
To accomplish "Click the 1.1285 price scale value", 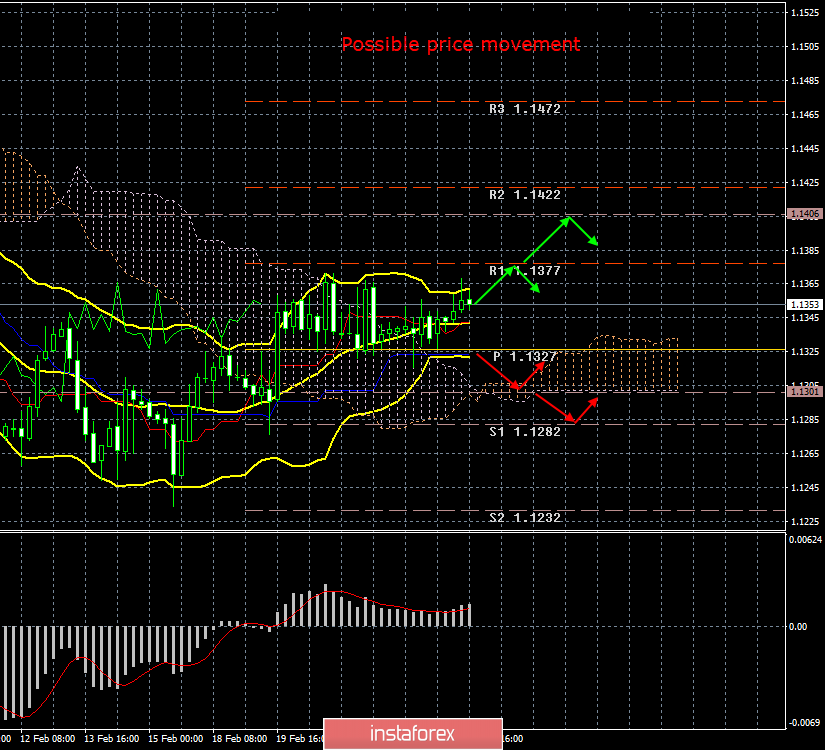I will click(x=805, y=420).
